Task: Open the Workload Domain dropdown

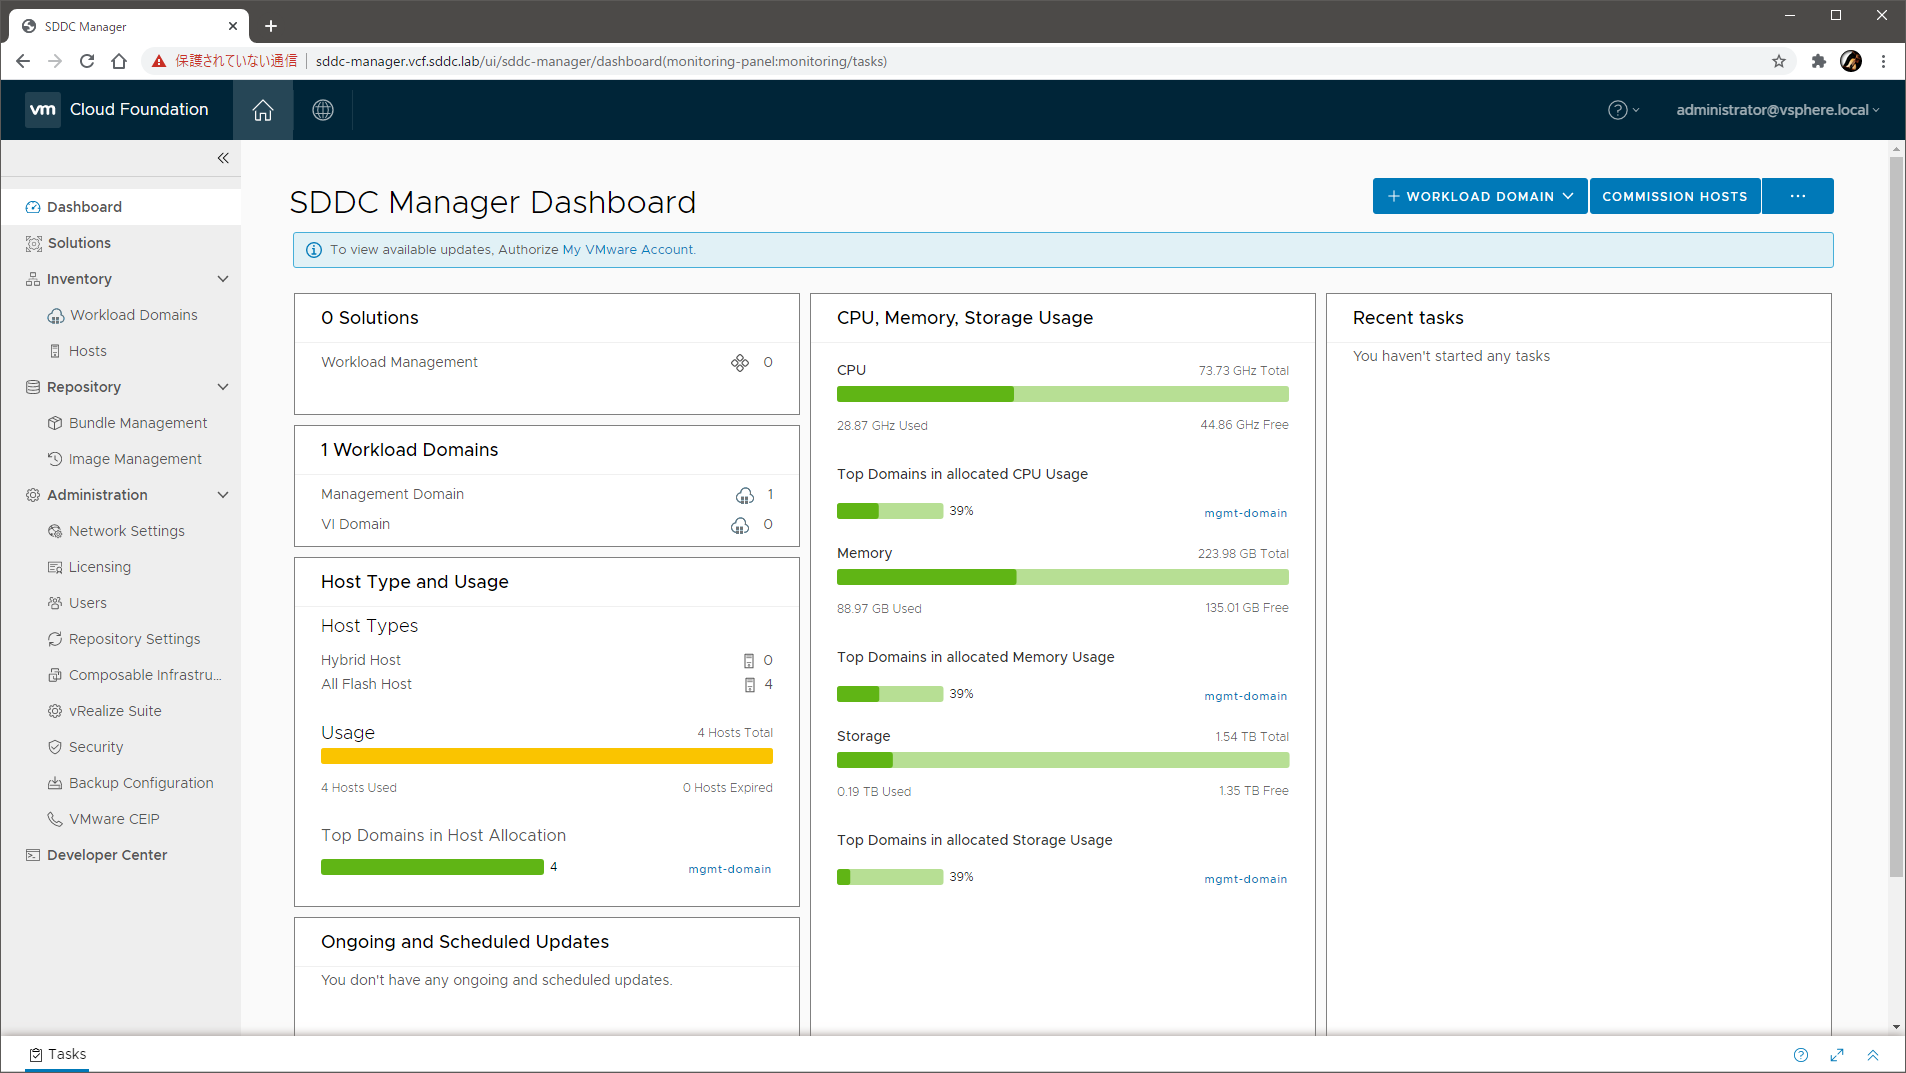Action: (1479, 196)
